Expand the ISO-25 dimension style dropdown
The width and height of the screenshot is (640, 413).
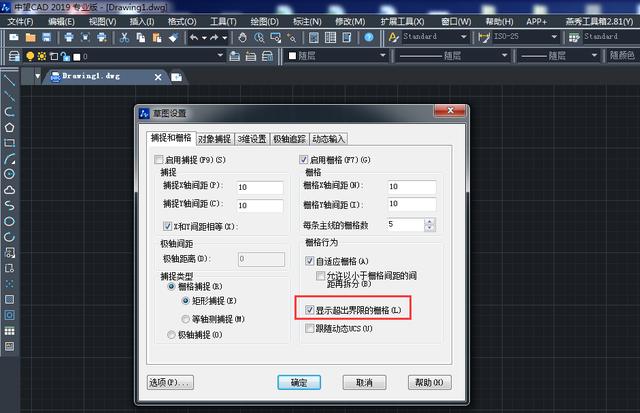pos(554,37)
